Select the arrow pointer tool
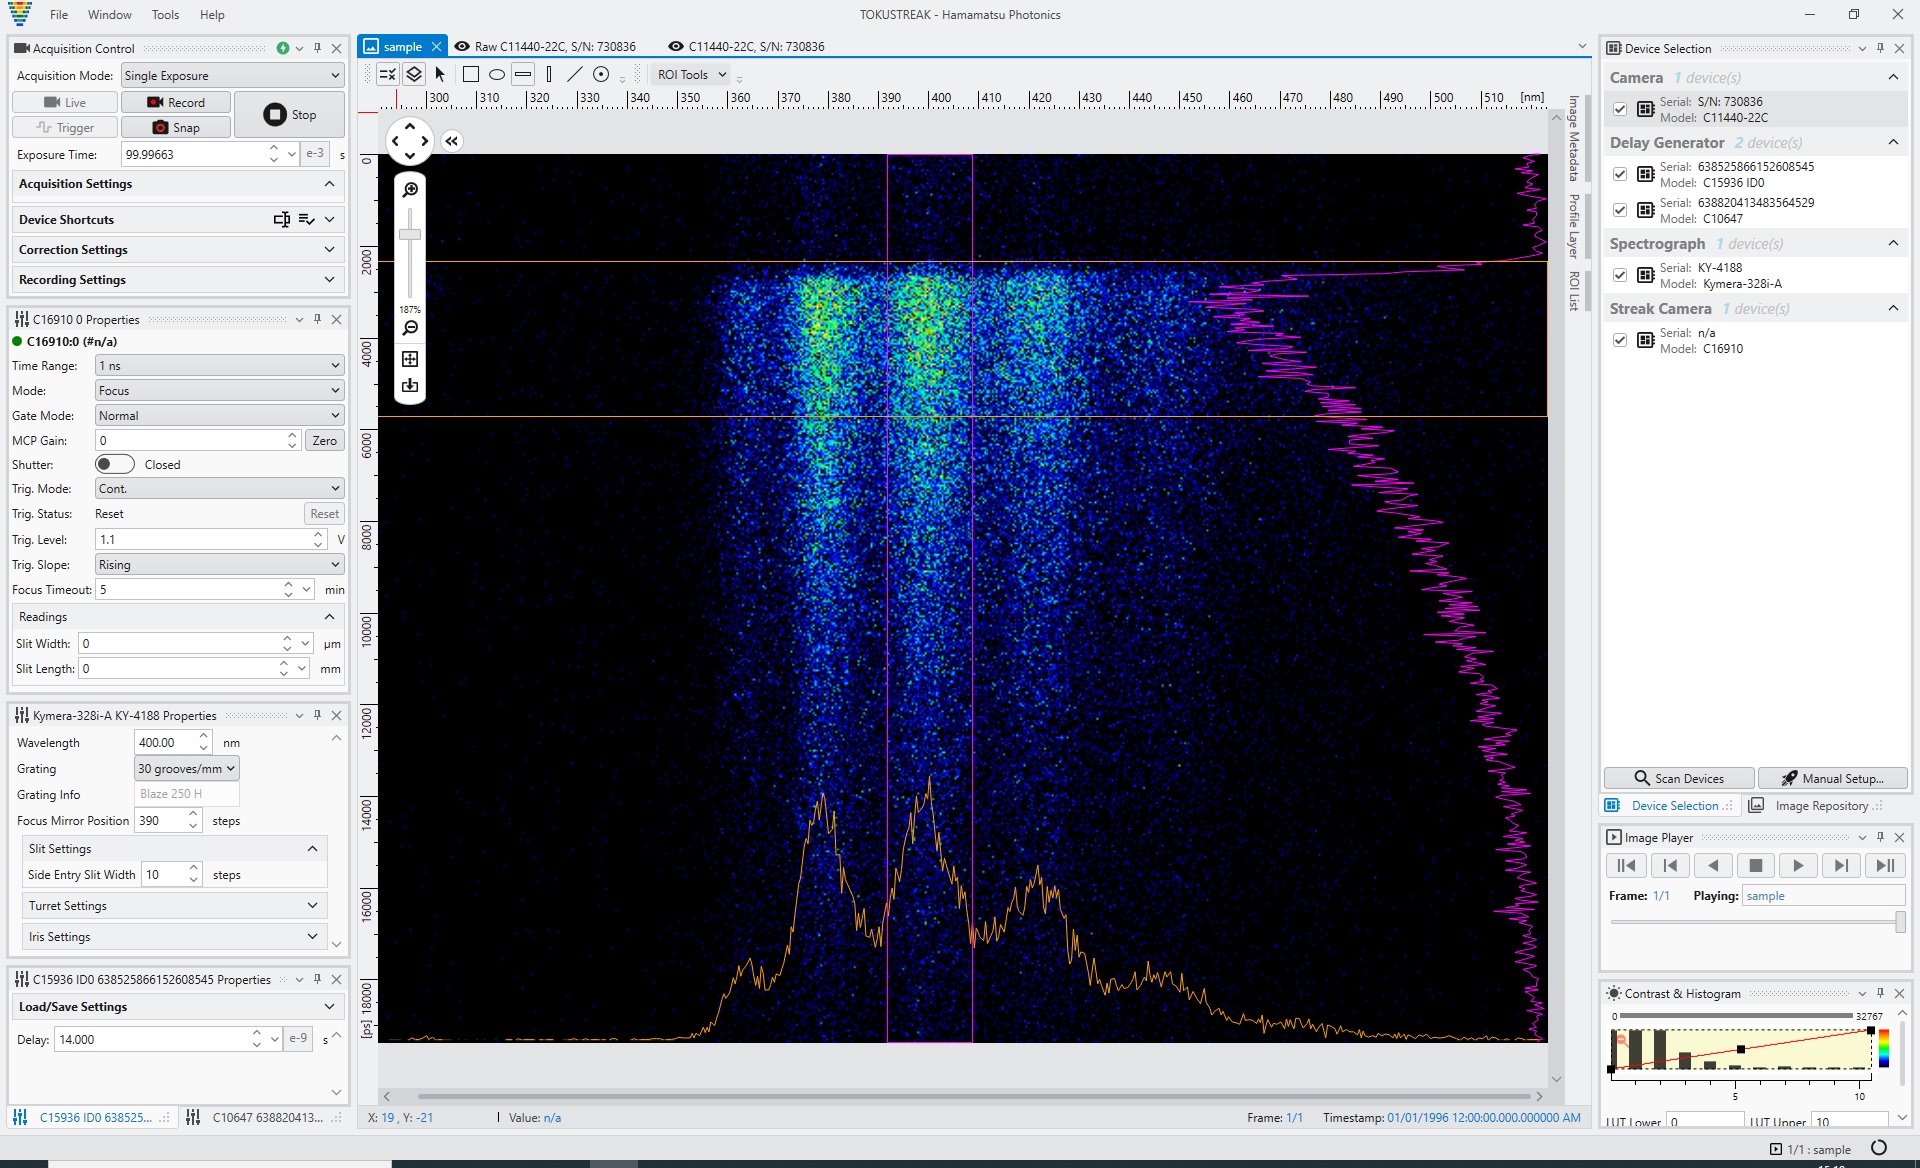 click(x=440, y=74)
